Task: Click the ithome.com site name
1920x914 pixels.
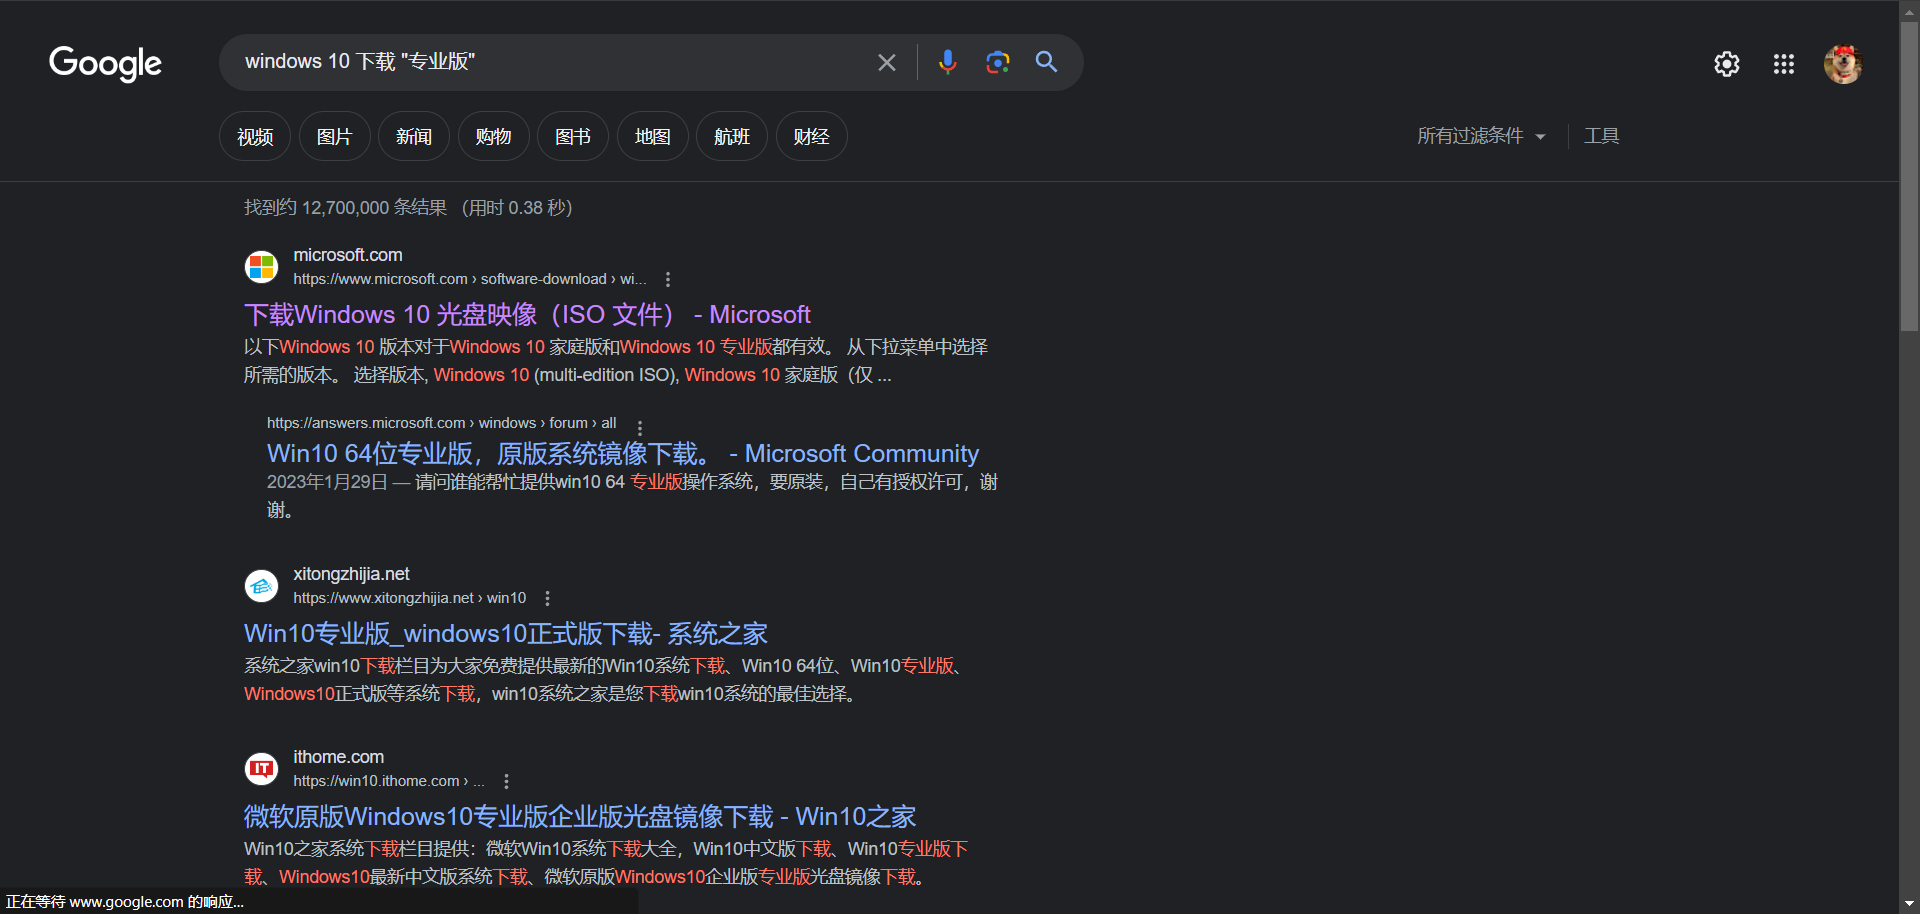Action: 338,757
